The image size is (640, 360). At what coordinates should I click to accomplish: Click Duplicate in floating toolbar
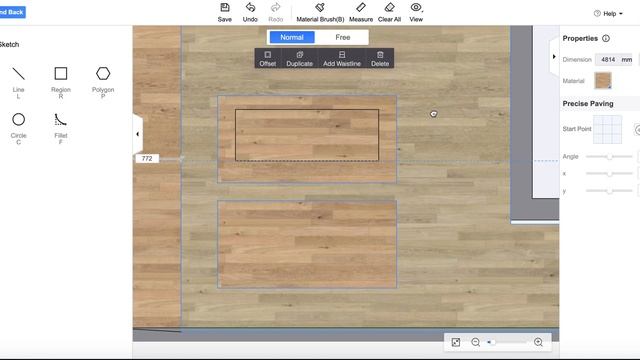299,58
